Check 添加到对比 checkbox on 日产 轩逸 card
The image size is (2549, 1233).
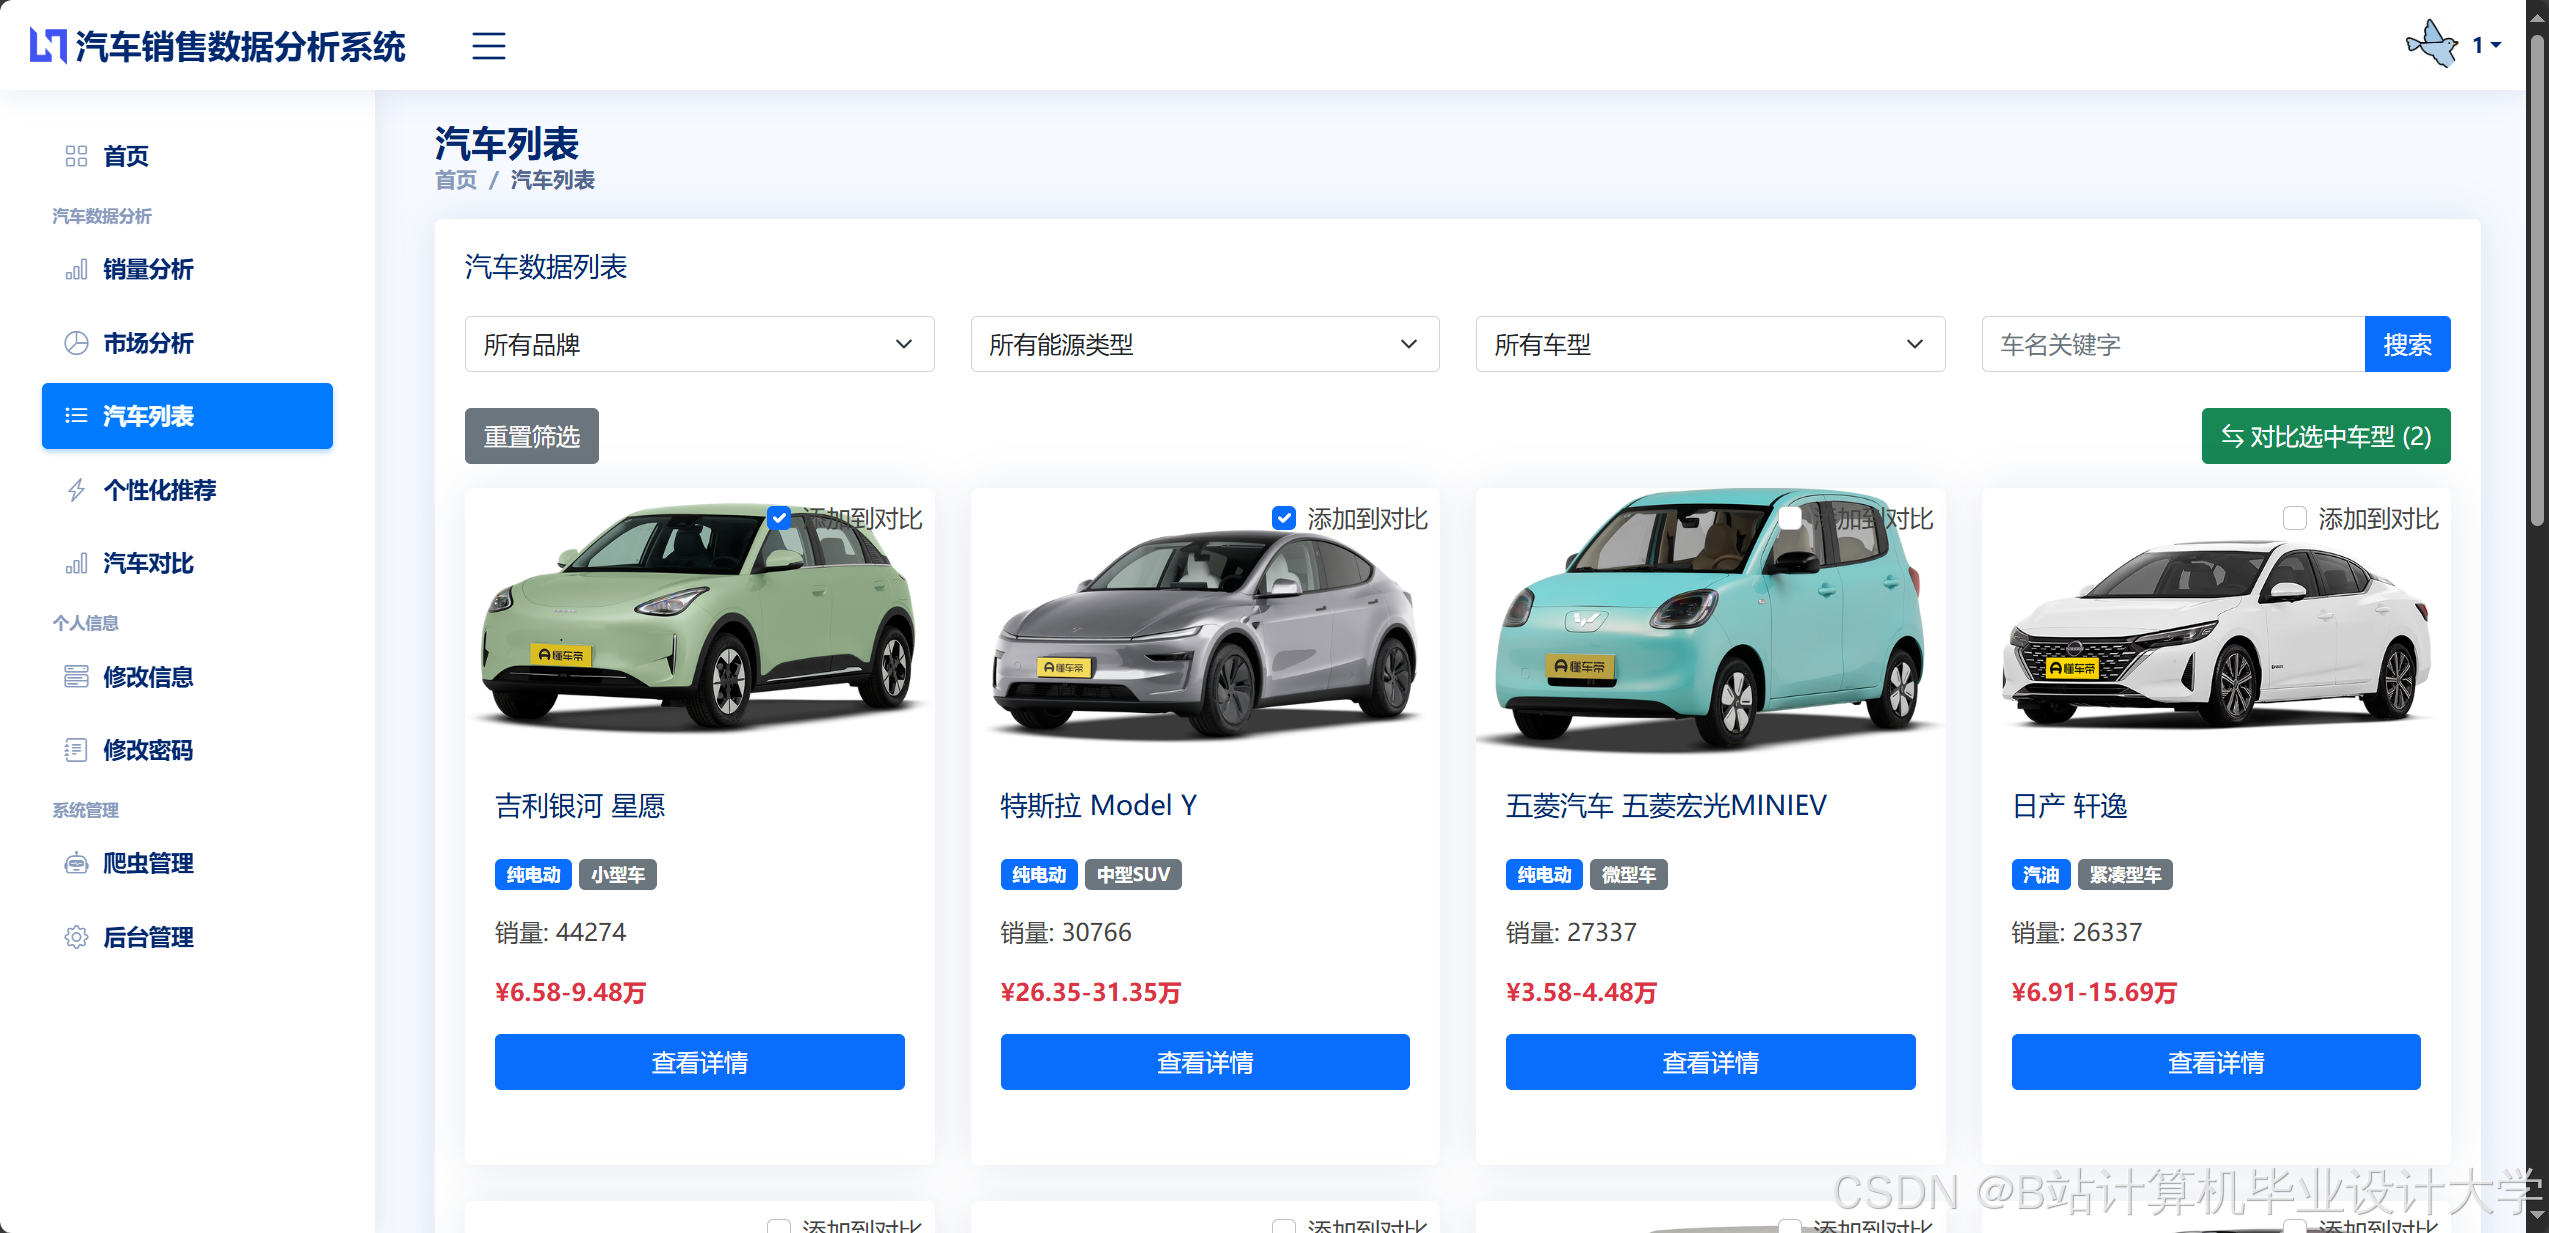2295,518
